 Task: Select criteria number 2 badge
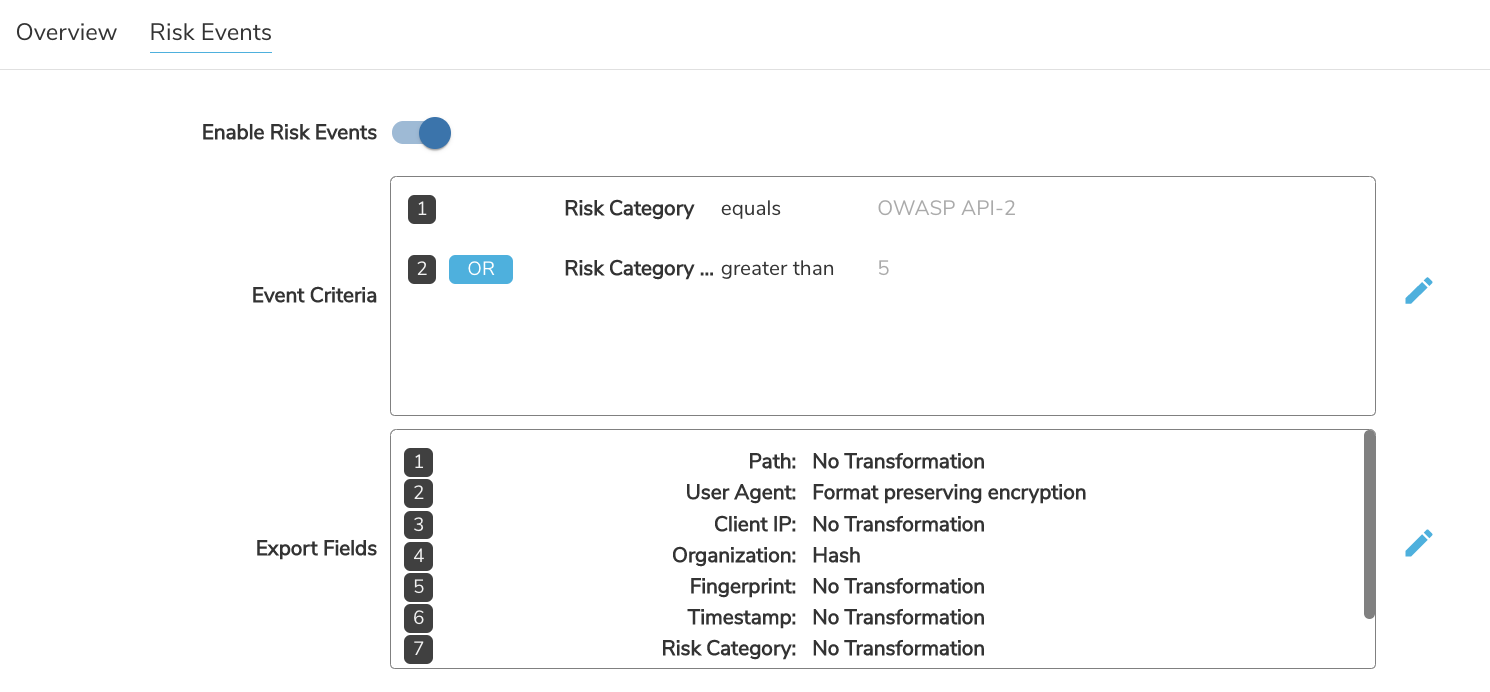coord(422,269)
